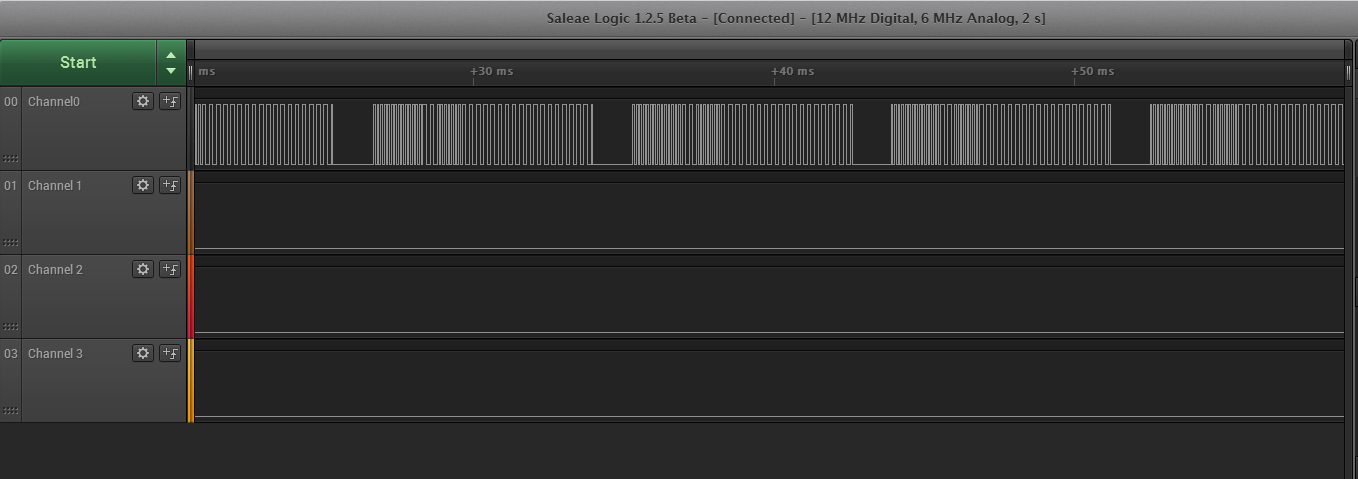Set trigger edge for Channel 3
Viewport: 1358px width, 479px height.
pos(170,353)
